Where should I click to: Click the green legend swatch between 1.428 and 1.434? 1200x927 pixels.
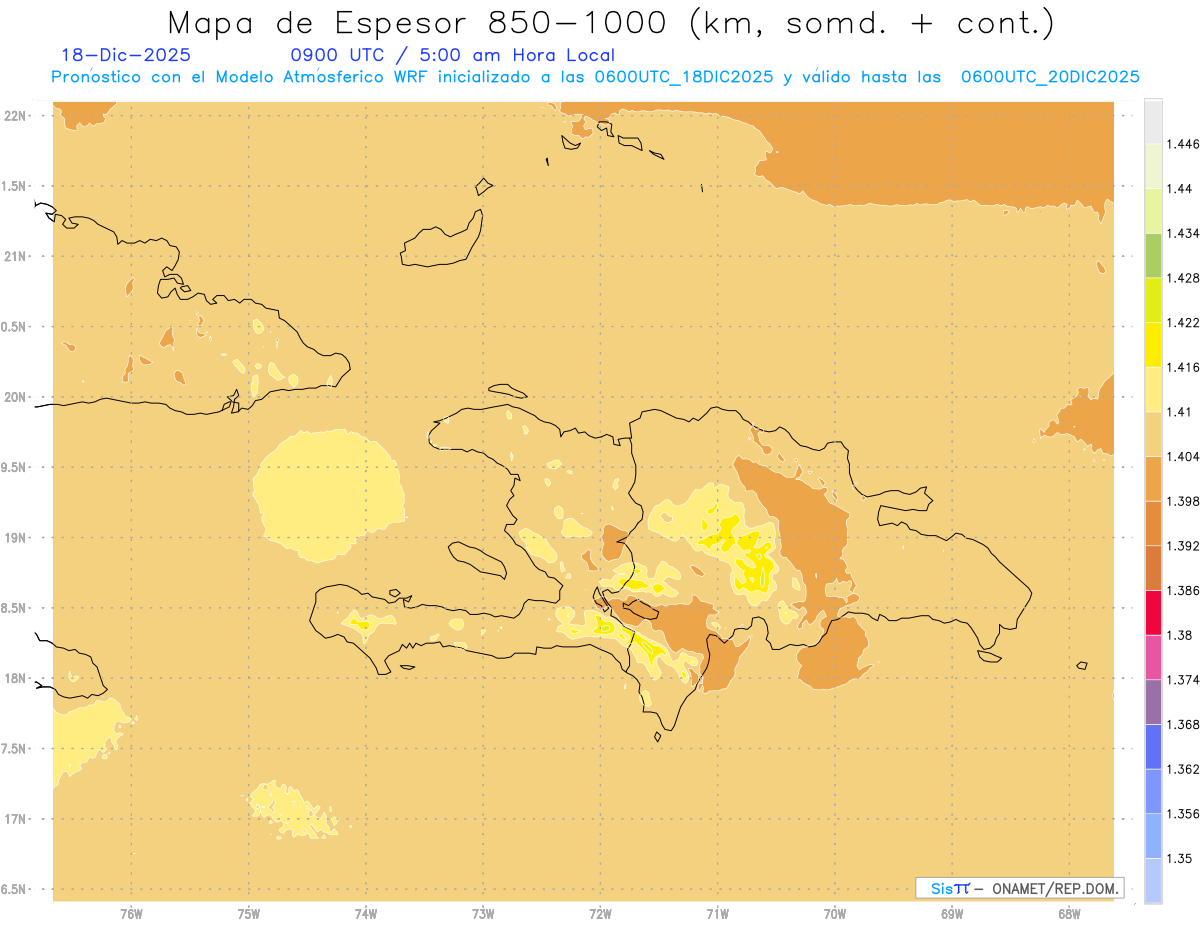[1153, 255]
